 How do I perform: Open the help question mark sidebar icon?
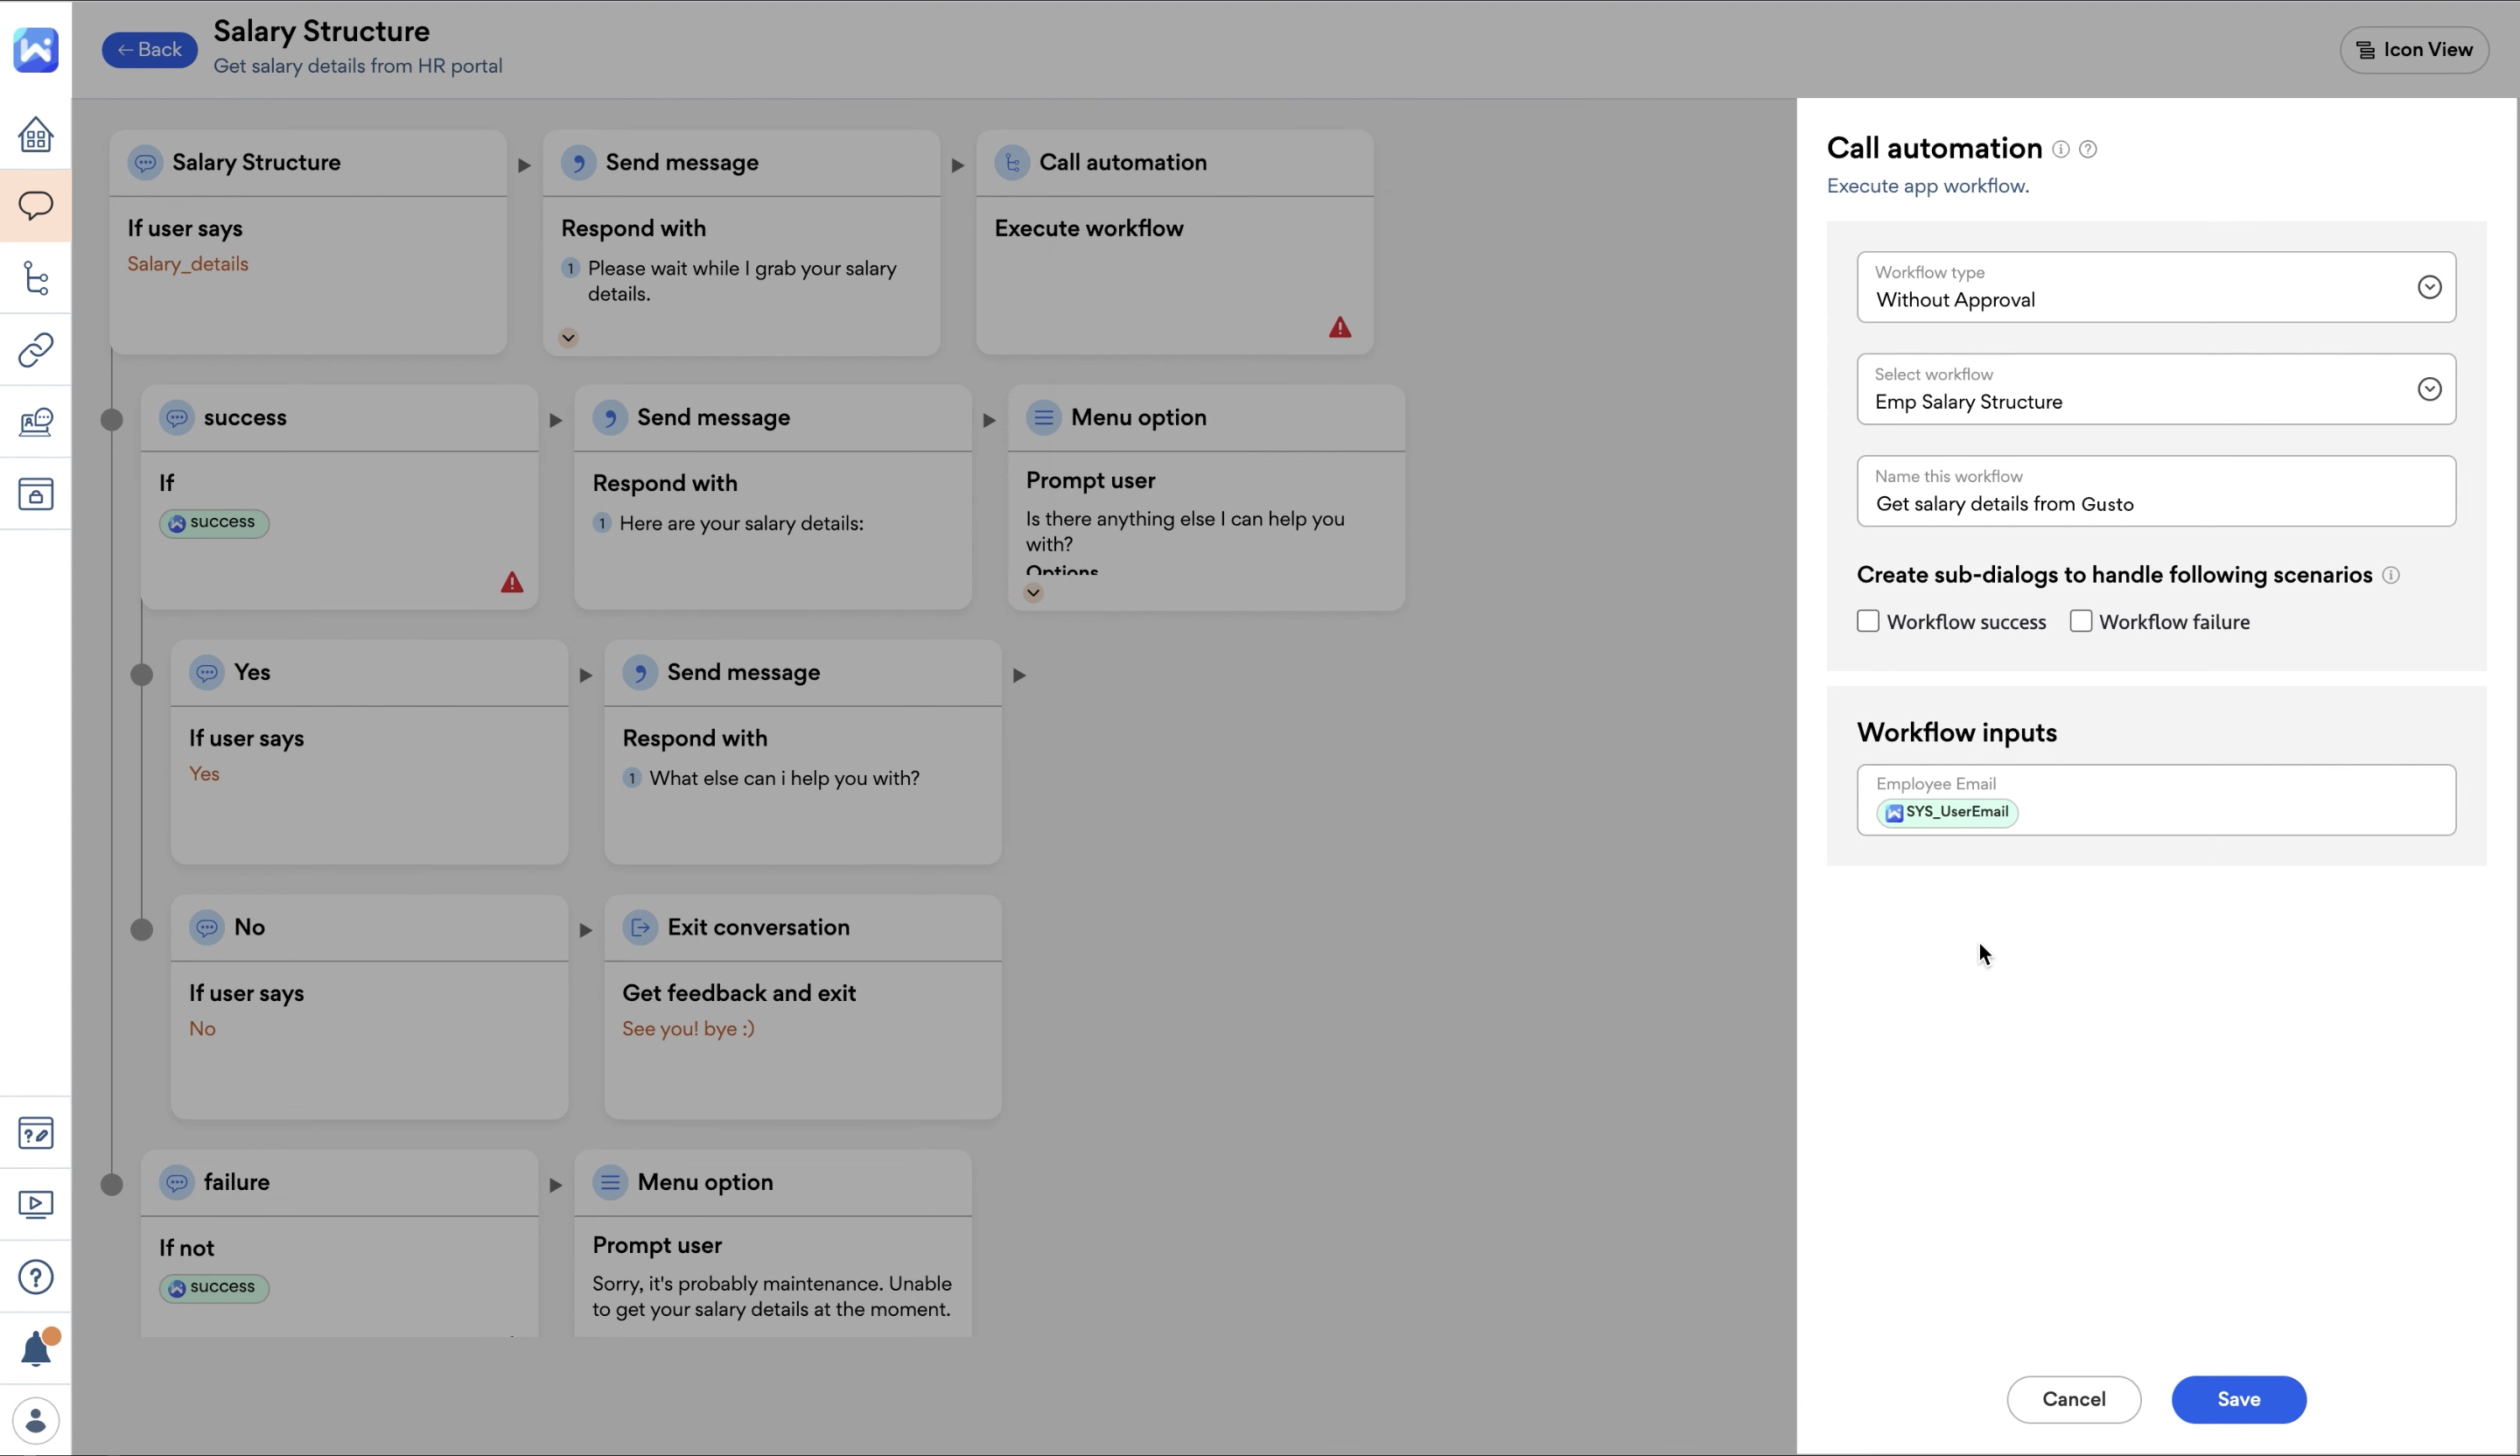[x=35, y=1277]
